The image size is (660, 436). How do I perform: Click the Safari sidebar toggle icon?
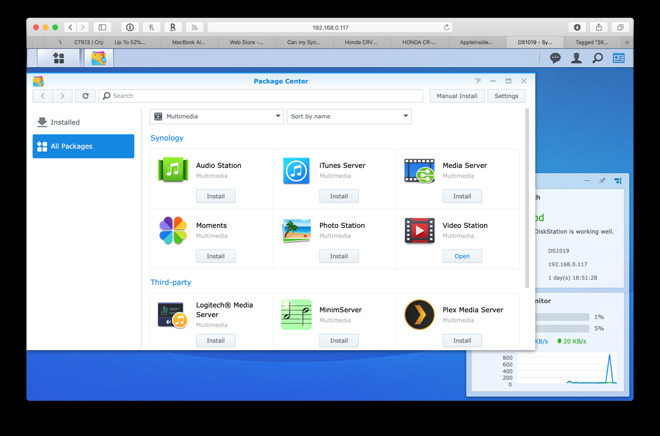(x=102, y=27)
